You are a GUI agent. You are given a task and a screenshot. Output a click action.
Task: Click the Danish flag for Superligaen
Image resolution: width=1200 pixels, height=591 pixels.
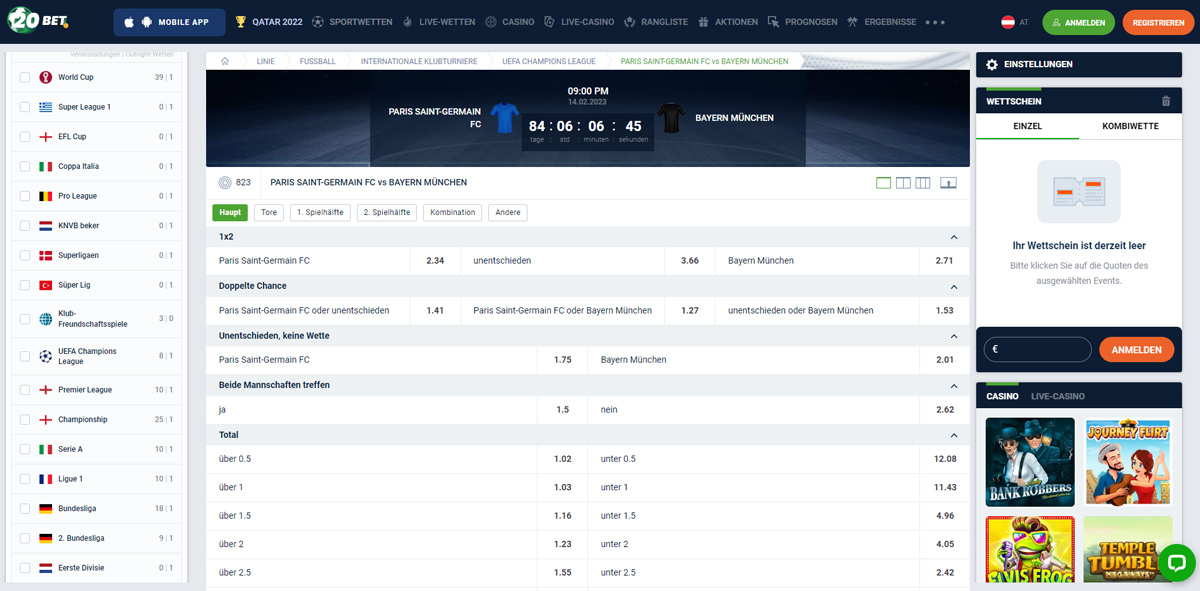(x=45, y=255)
